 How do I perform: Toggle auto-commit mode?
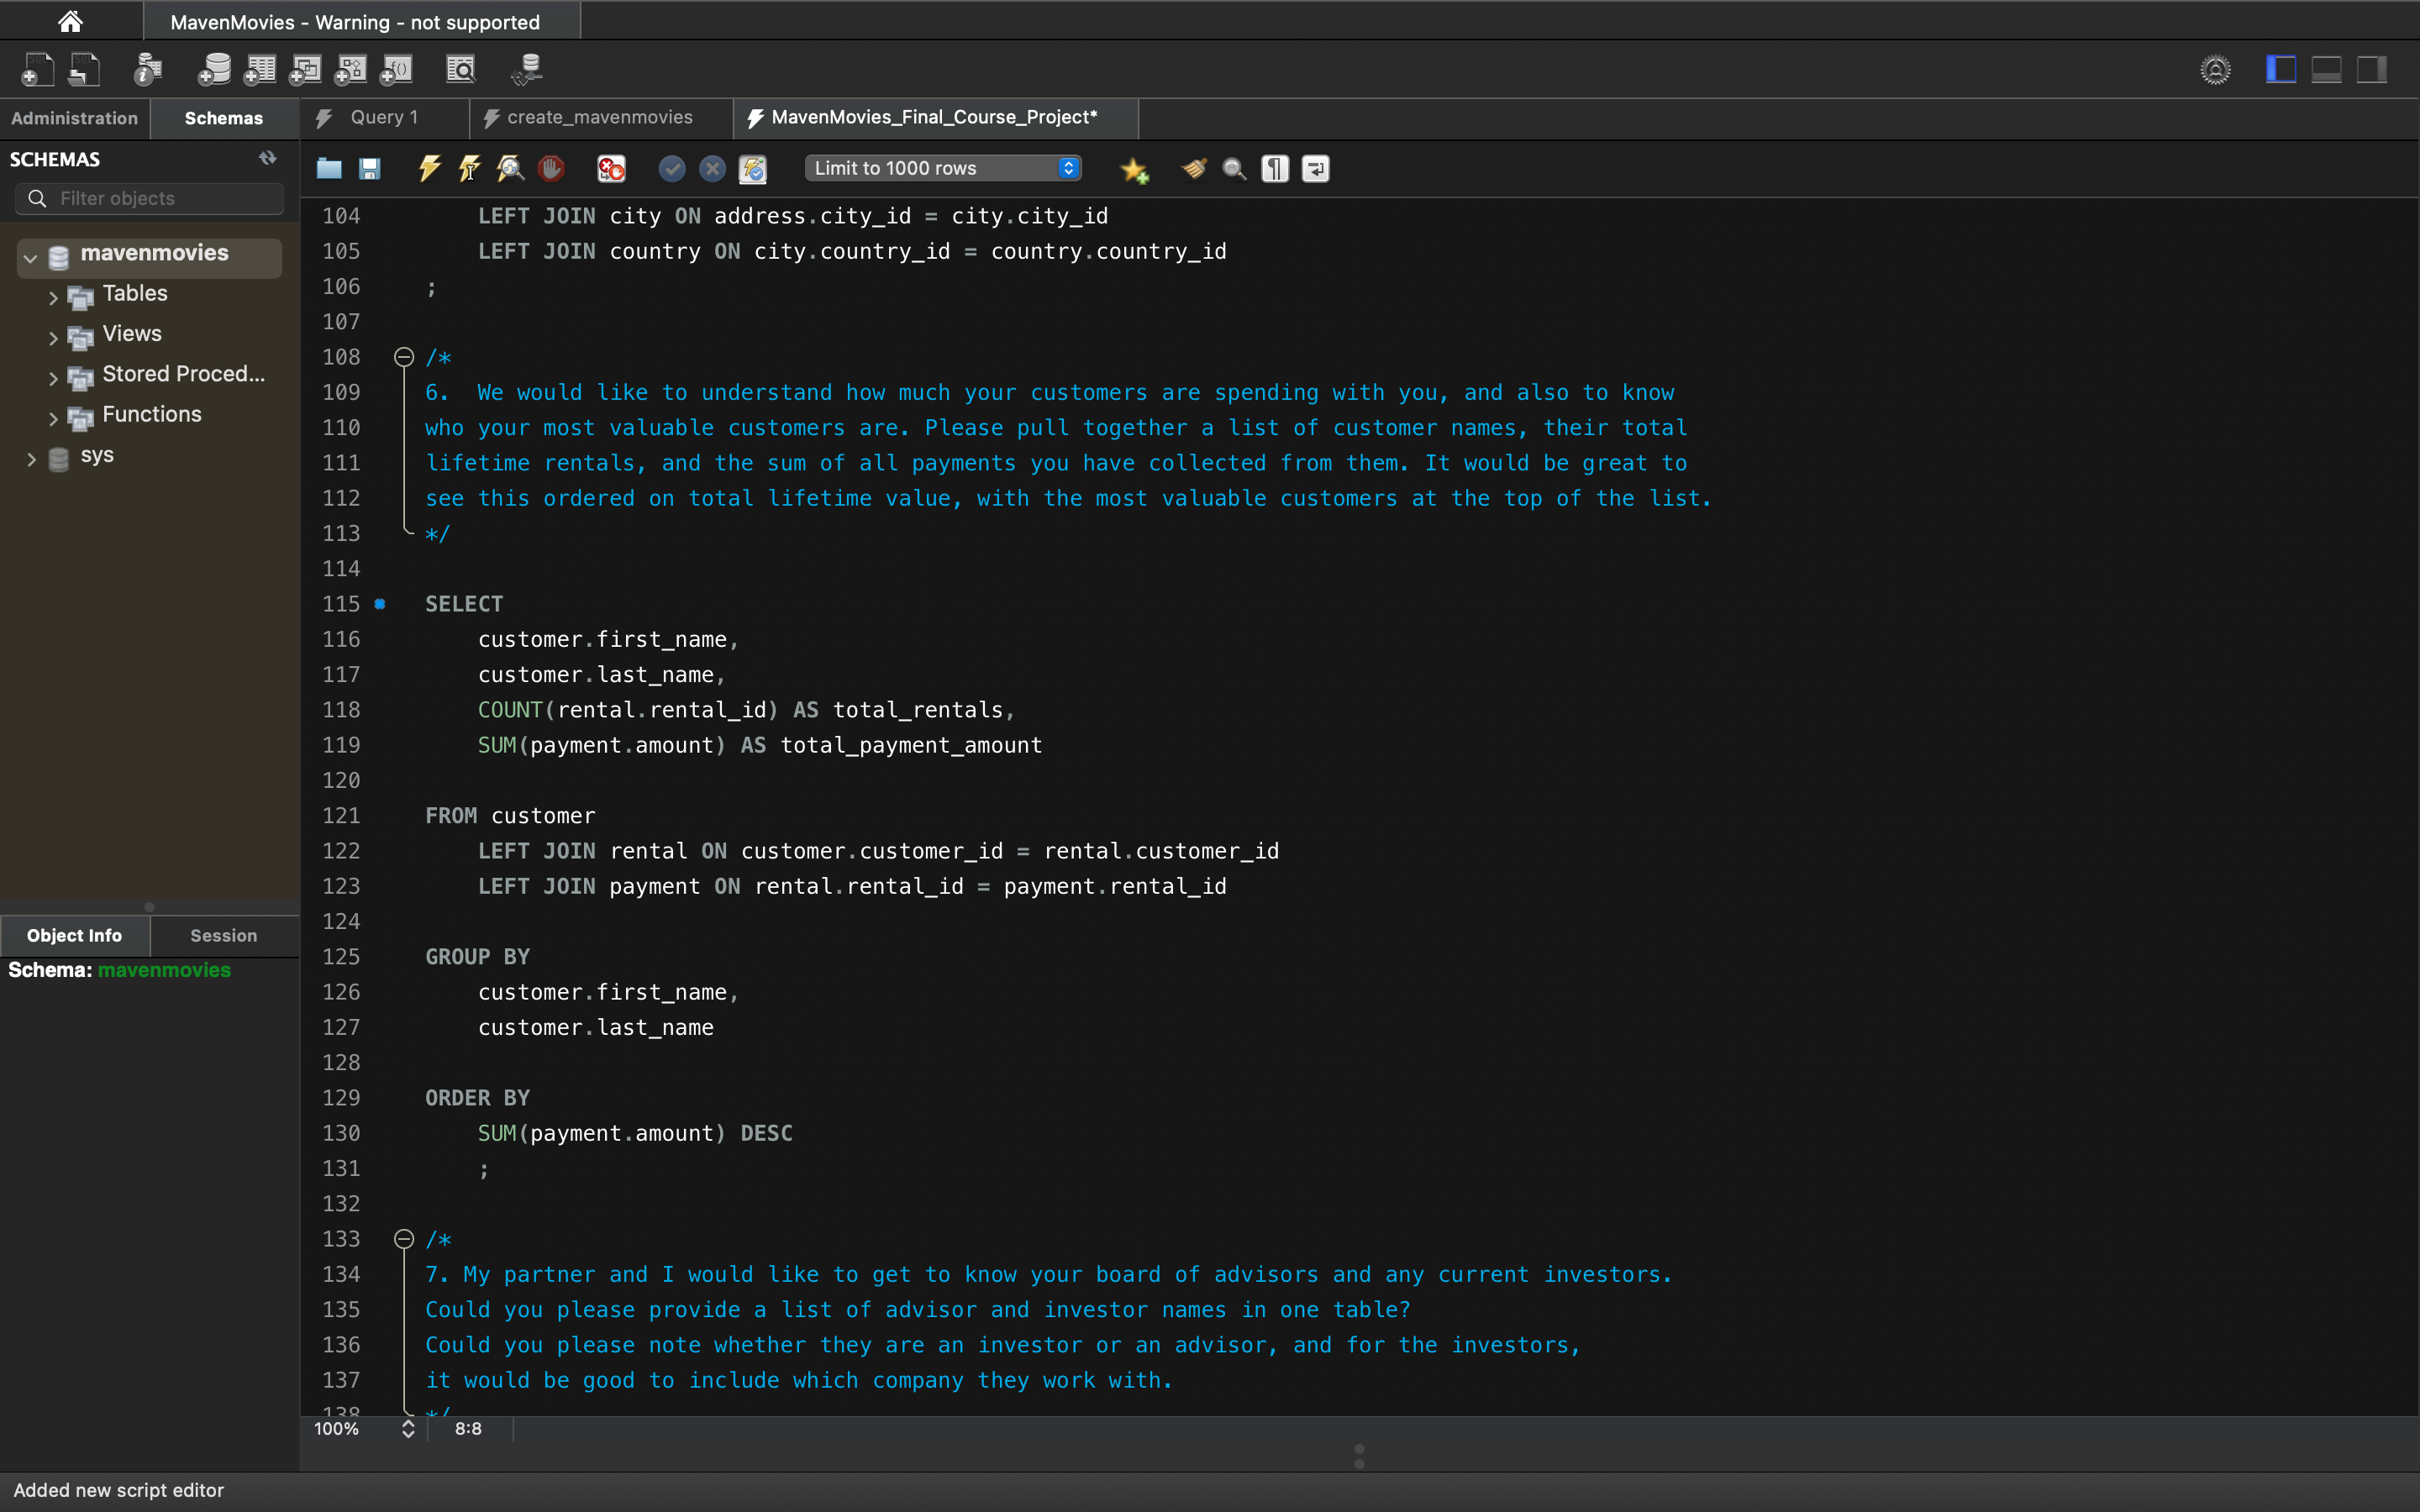coord(753,168)
